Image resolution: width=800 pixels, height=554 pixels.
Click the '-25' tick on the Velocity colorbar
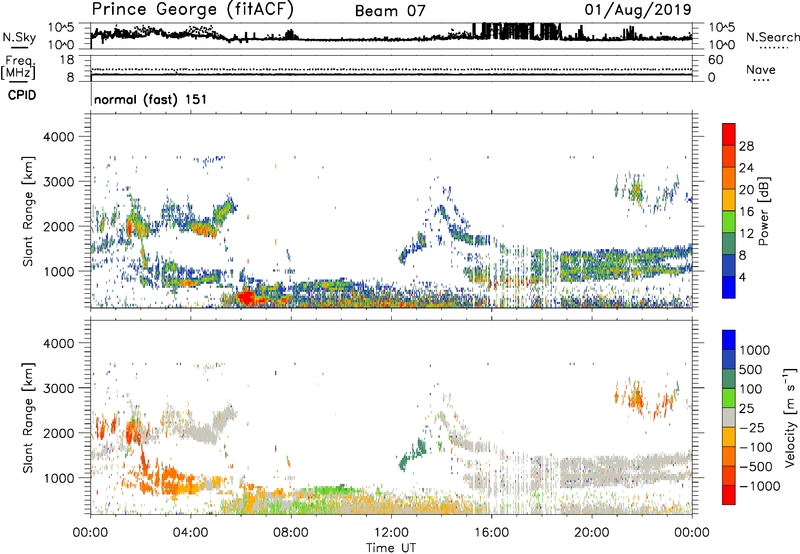click(752, 428)
